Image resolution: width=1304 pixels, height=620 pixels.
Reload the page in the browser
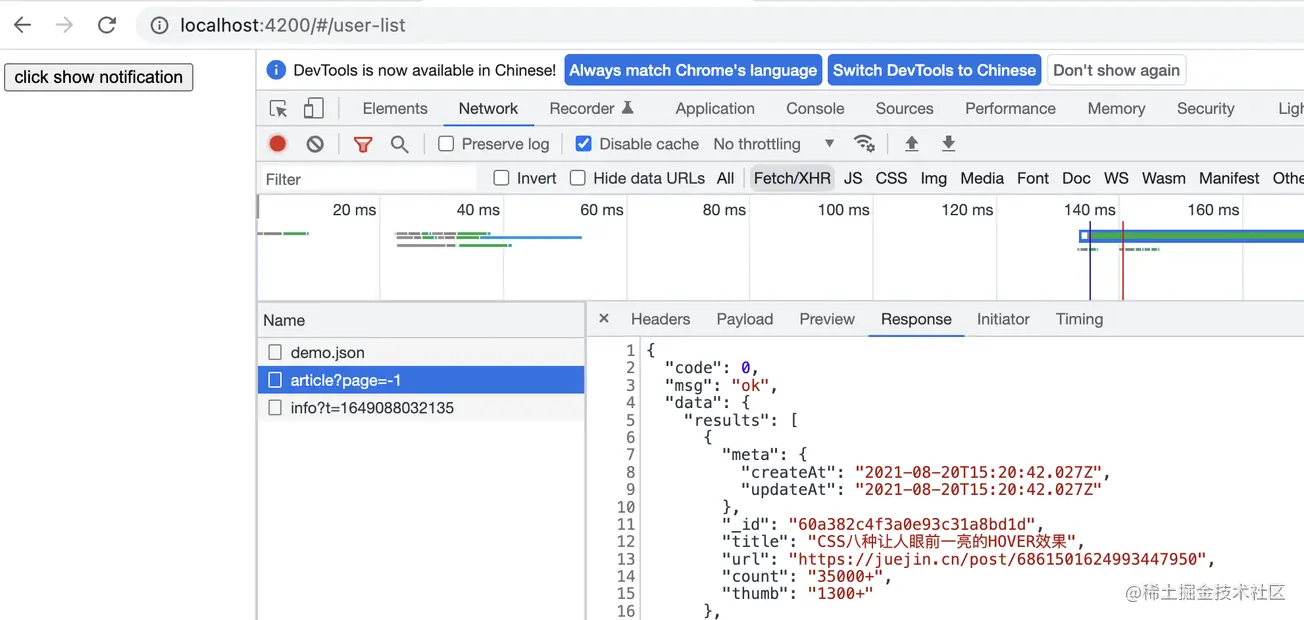pos(107,25)
